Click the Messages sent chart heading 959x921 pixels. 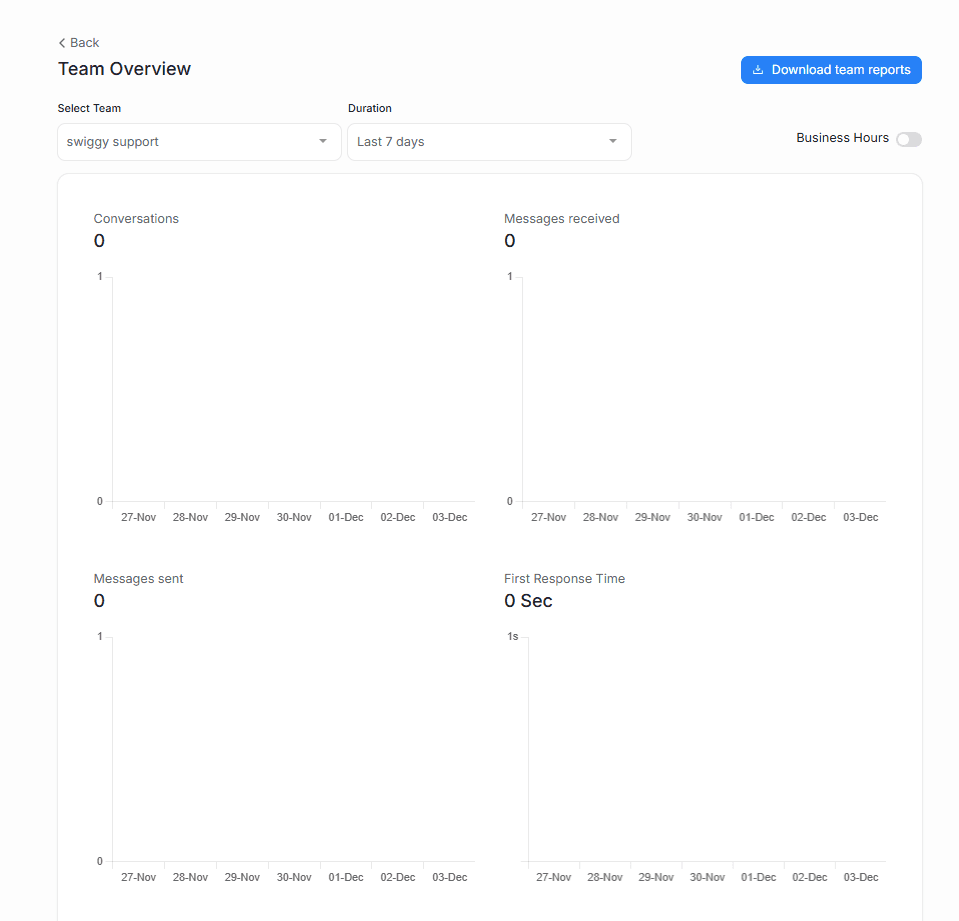pos(138,578)
